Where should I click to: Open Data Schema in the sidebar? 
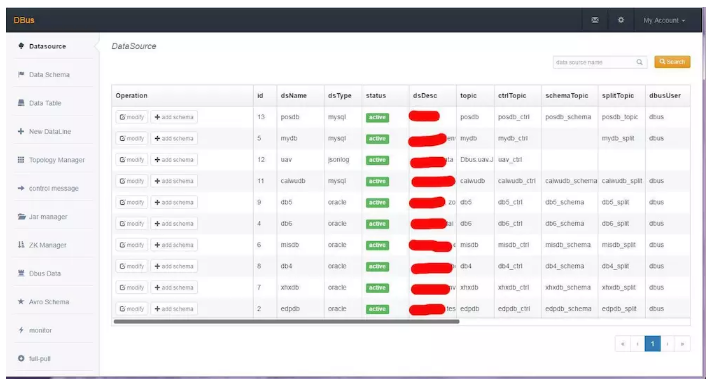tap(49, 74)
